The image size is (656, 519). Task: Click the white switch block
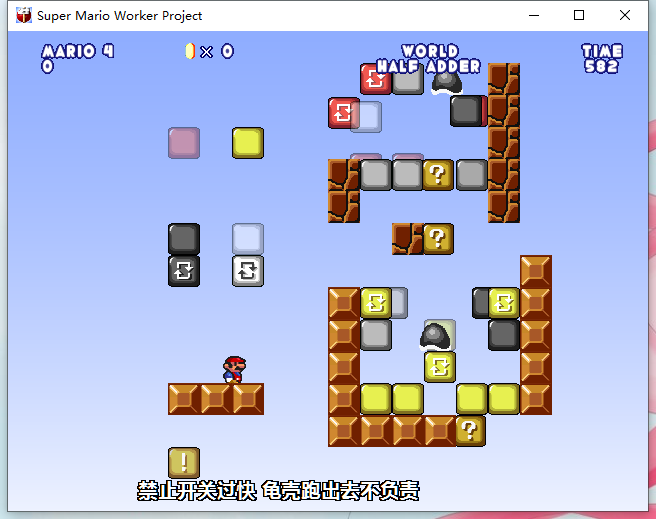[248, 271]
